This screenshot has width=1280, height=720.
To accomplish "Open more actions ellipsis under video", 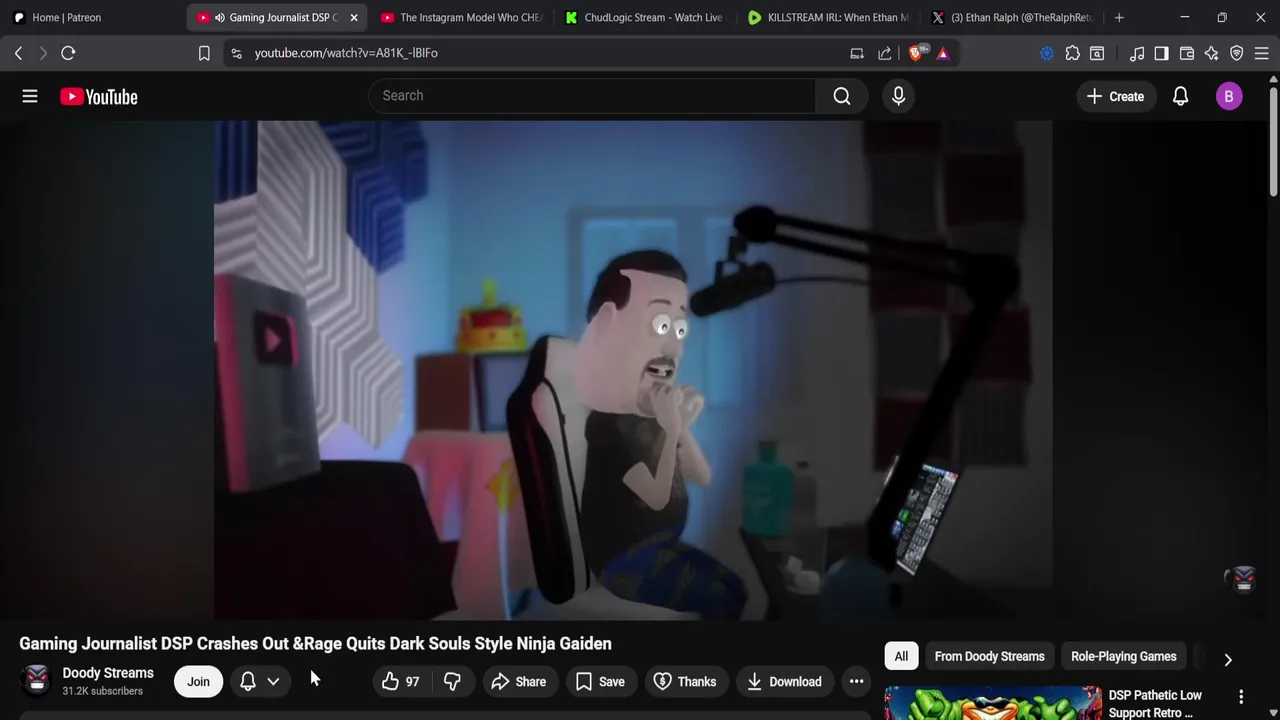I will (856, 682).
